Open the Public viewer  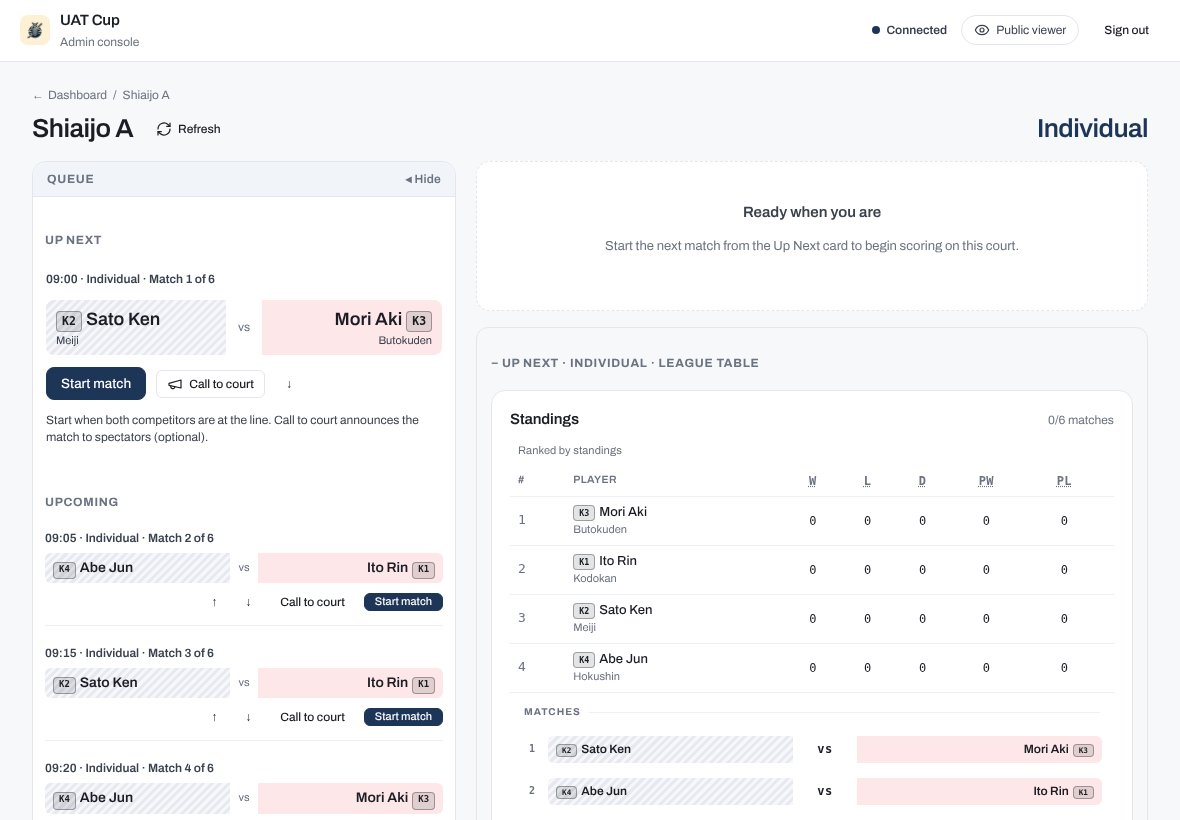pyautogui.click(x=1020, y=30)
